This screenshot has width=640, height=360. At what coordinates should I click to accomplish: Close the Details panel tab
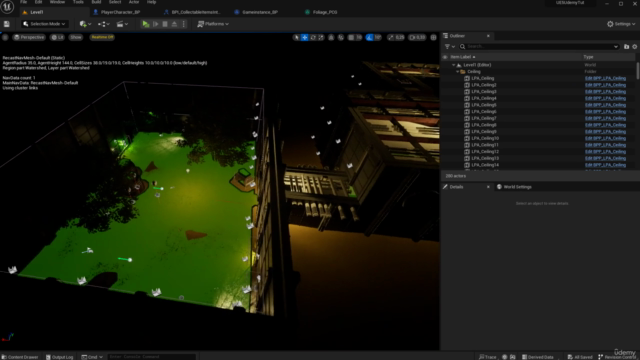(x=488, y=187)
